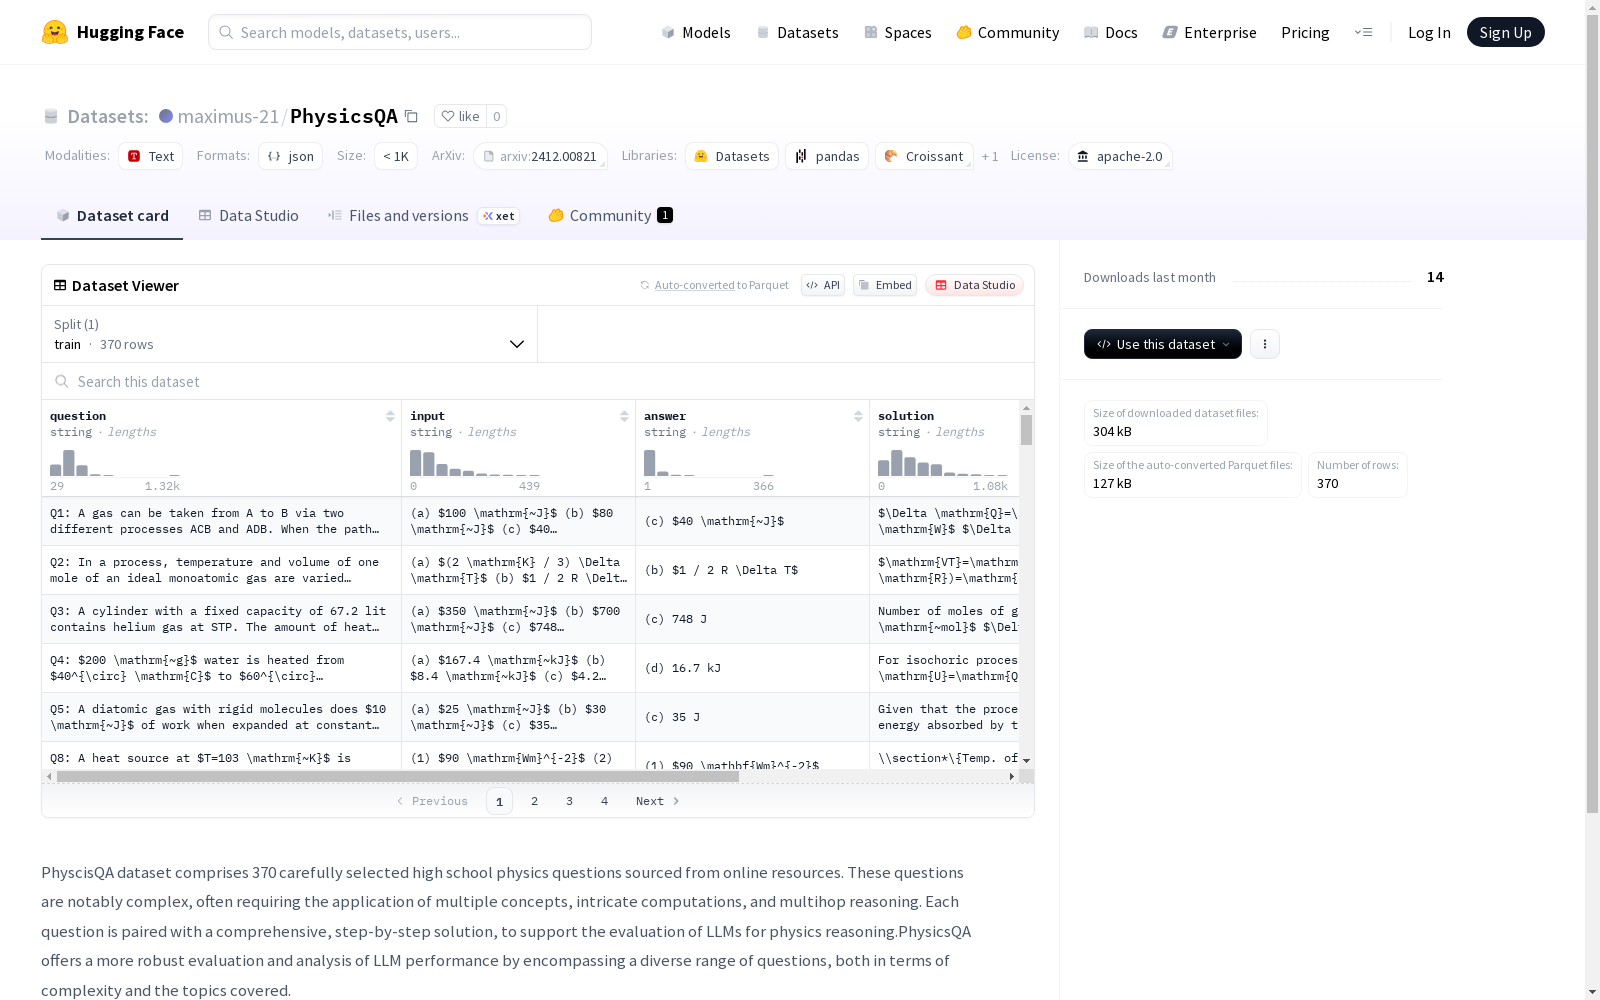Viewport: 1600px width, 1000px height.
Task: Open the maximus-21 profile link
Action: pos(228,116)
